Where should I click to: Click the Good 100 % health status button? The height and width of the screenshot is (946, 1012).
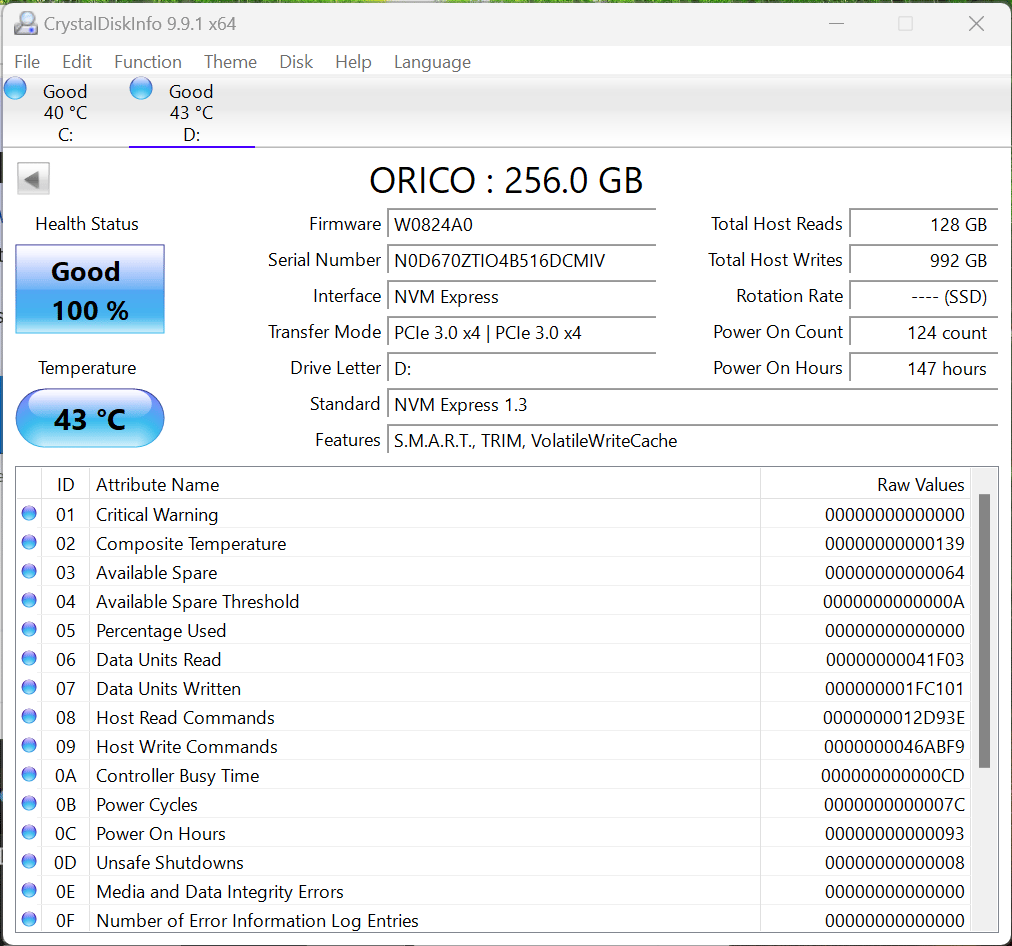point(90,289)
